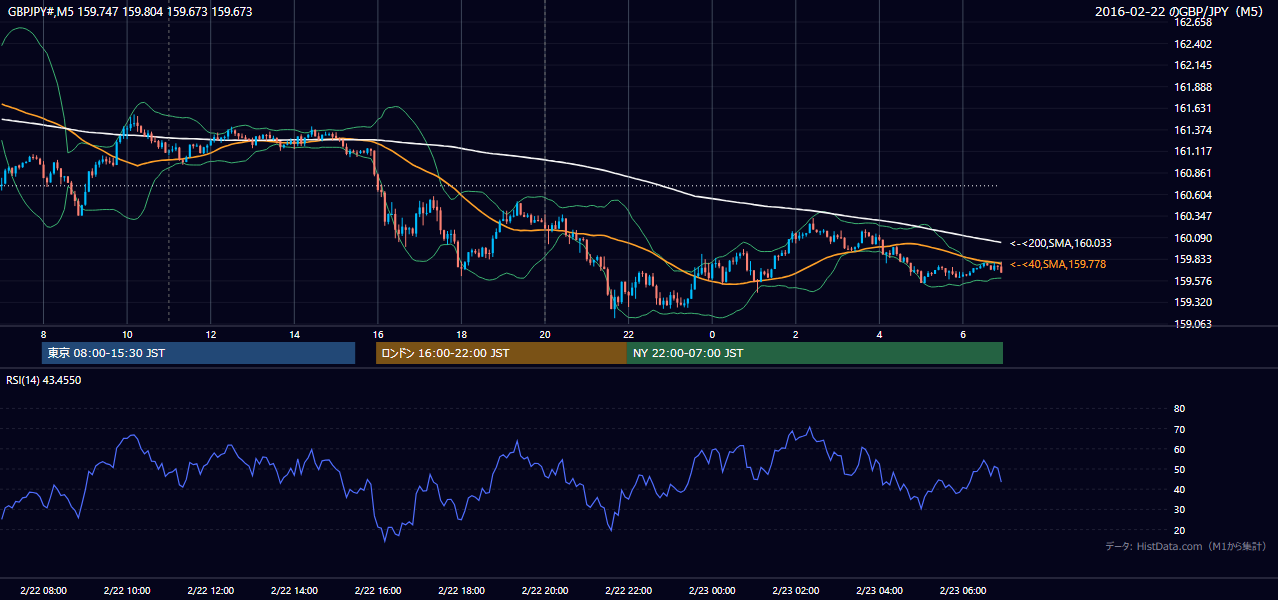Viewport: 1278px width, 600px height.
Task: Click the price axis value 161.117
Action: pos(1192,151)
